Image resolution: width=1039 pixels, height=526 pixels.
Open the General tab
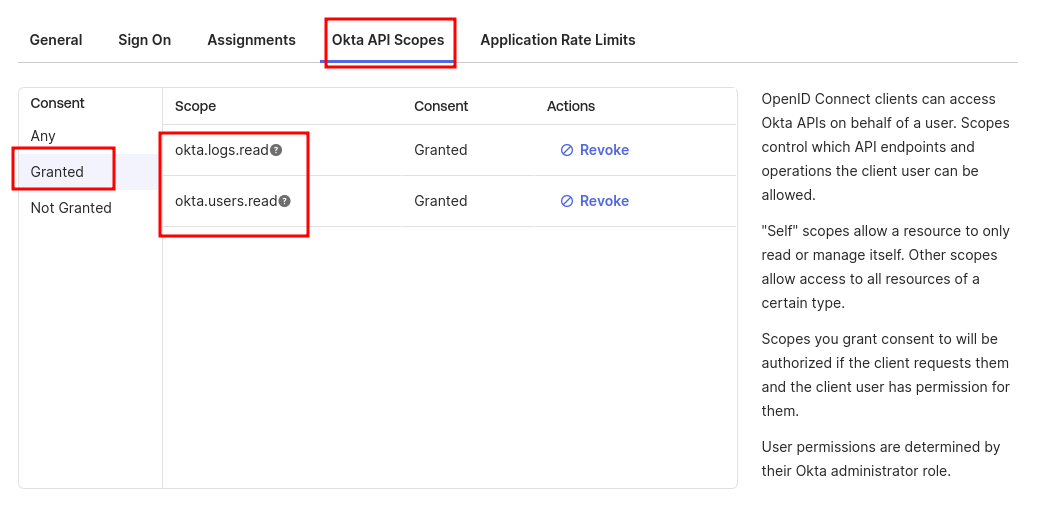56,40
